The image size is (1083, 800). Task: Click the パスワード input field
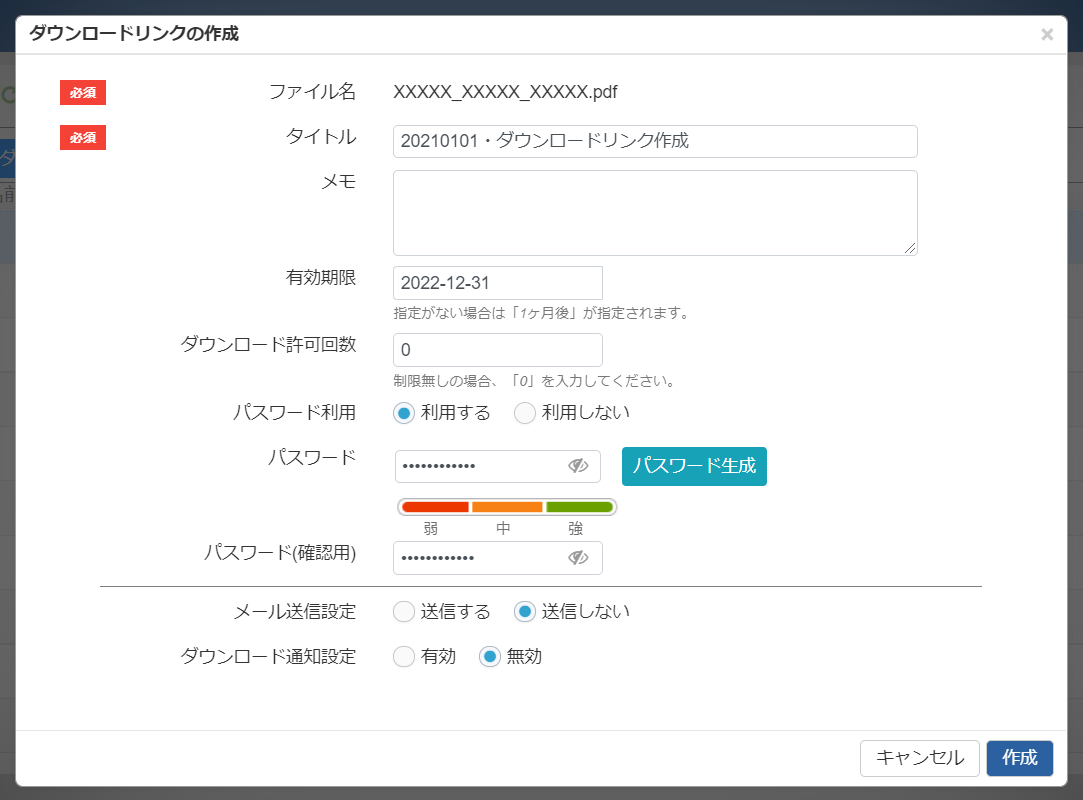(480, 466)
